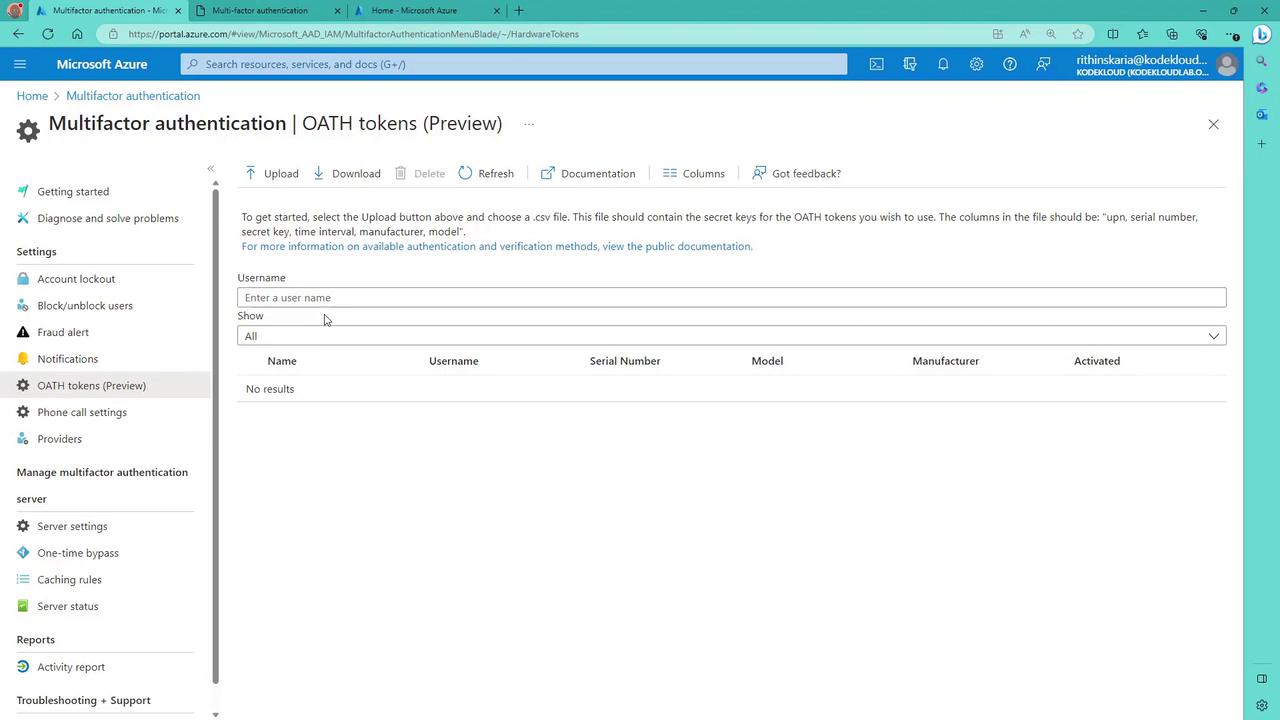The height and width of the screenshot is (720, 1280).
Task: Open Server status page
Action: [x=68, y=607]
